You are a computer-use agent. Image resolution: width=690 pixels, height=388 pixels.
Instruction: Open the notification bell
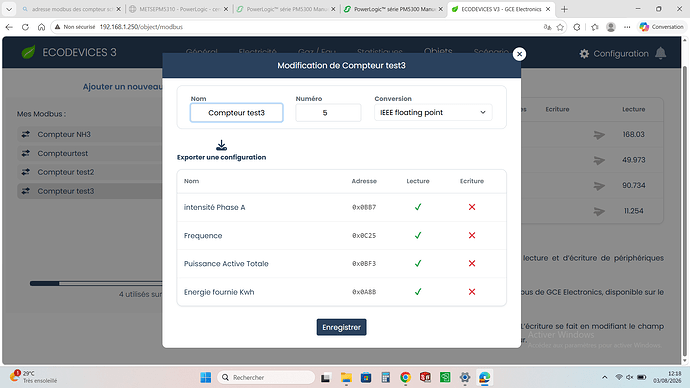tap(661, 53)
